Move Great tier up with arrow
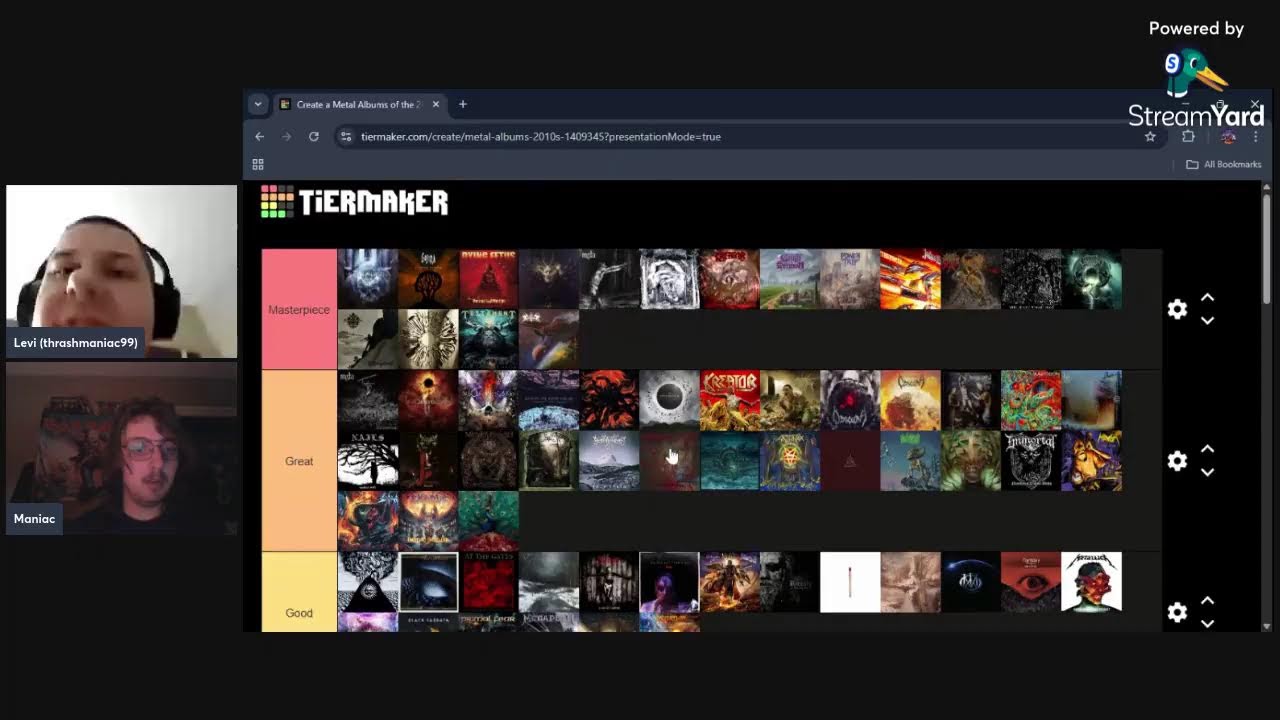The height and width of the screenshot is (720, 1280). [1207, 449]
